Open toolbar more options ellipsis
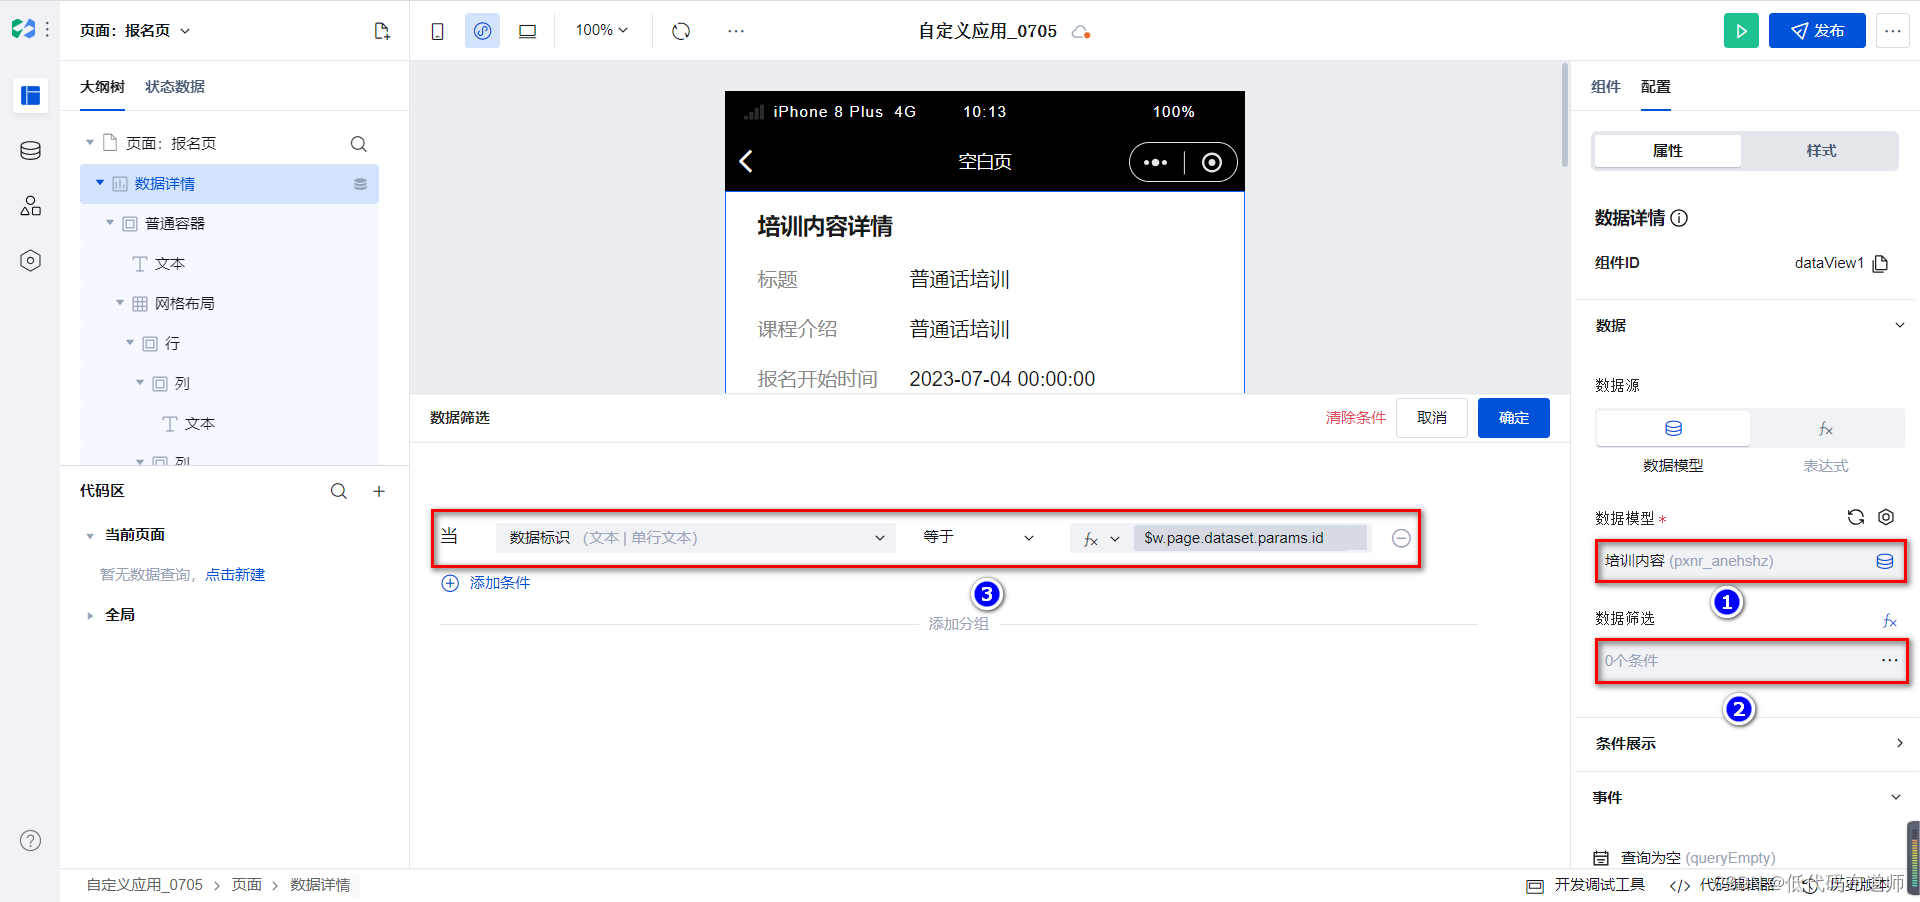Viewport: 1920px width, 902px height. point(736,31)
